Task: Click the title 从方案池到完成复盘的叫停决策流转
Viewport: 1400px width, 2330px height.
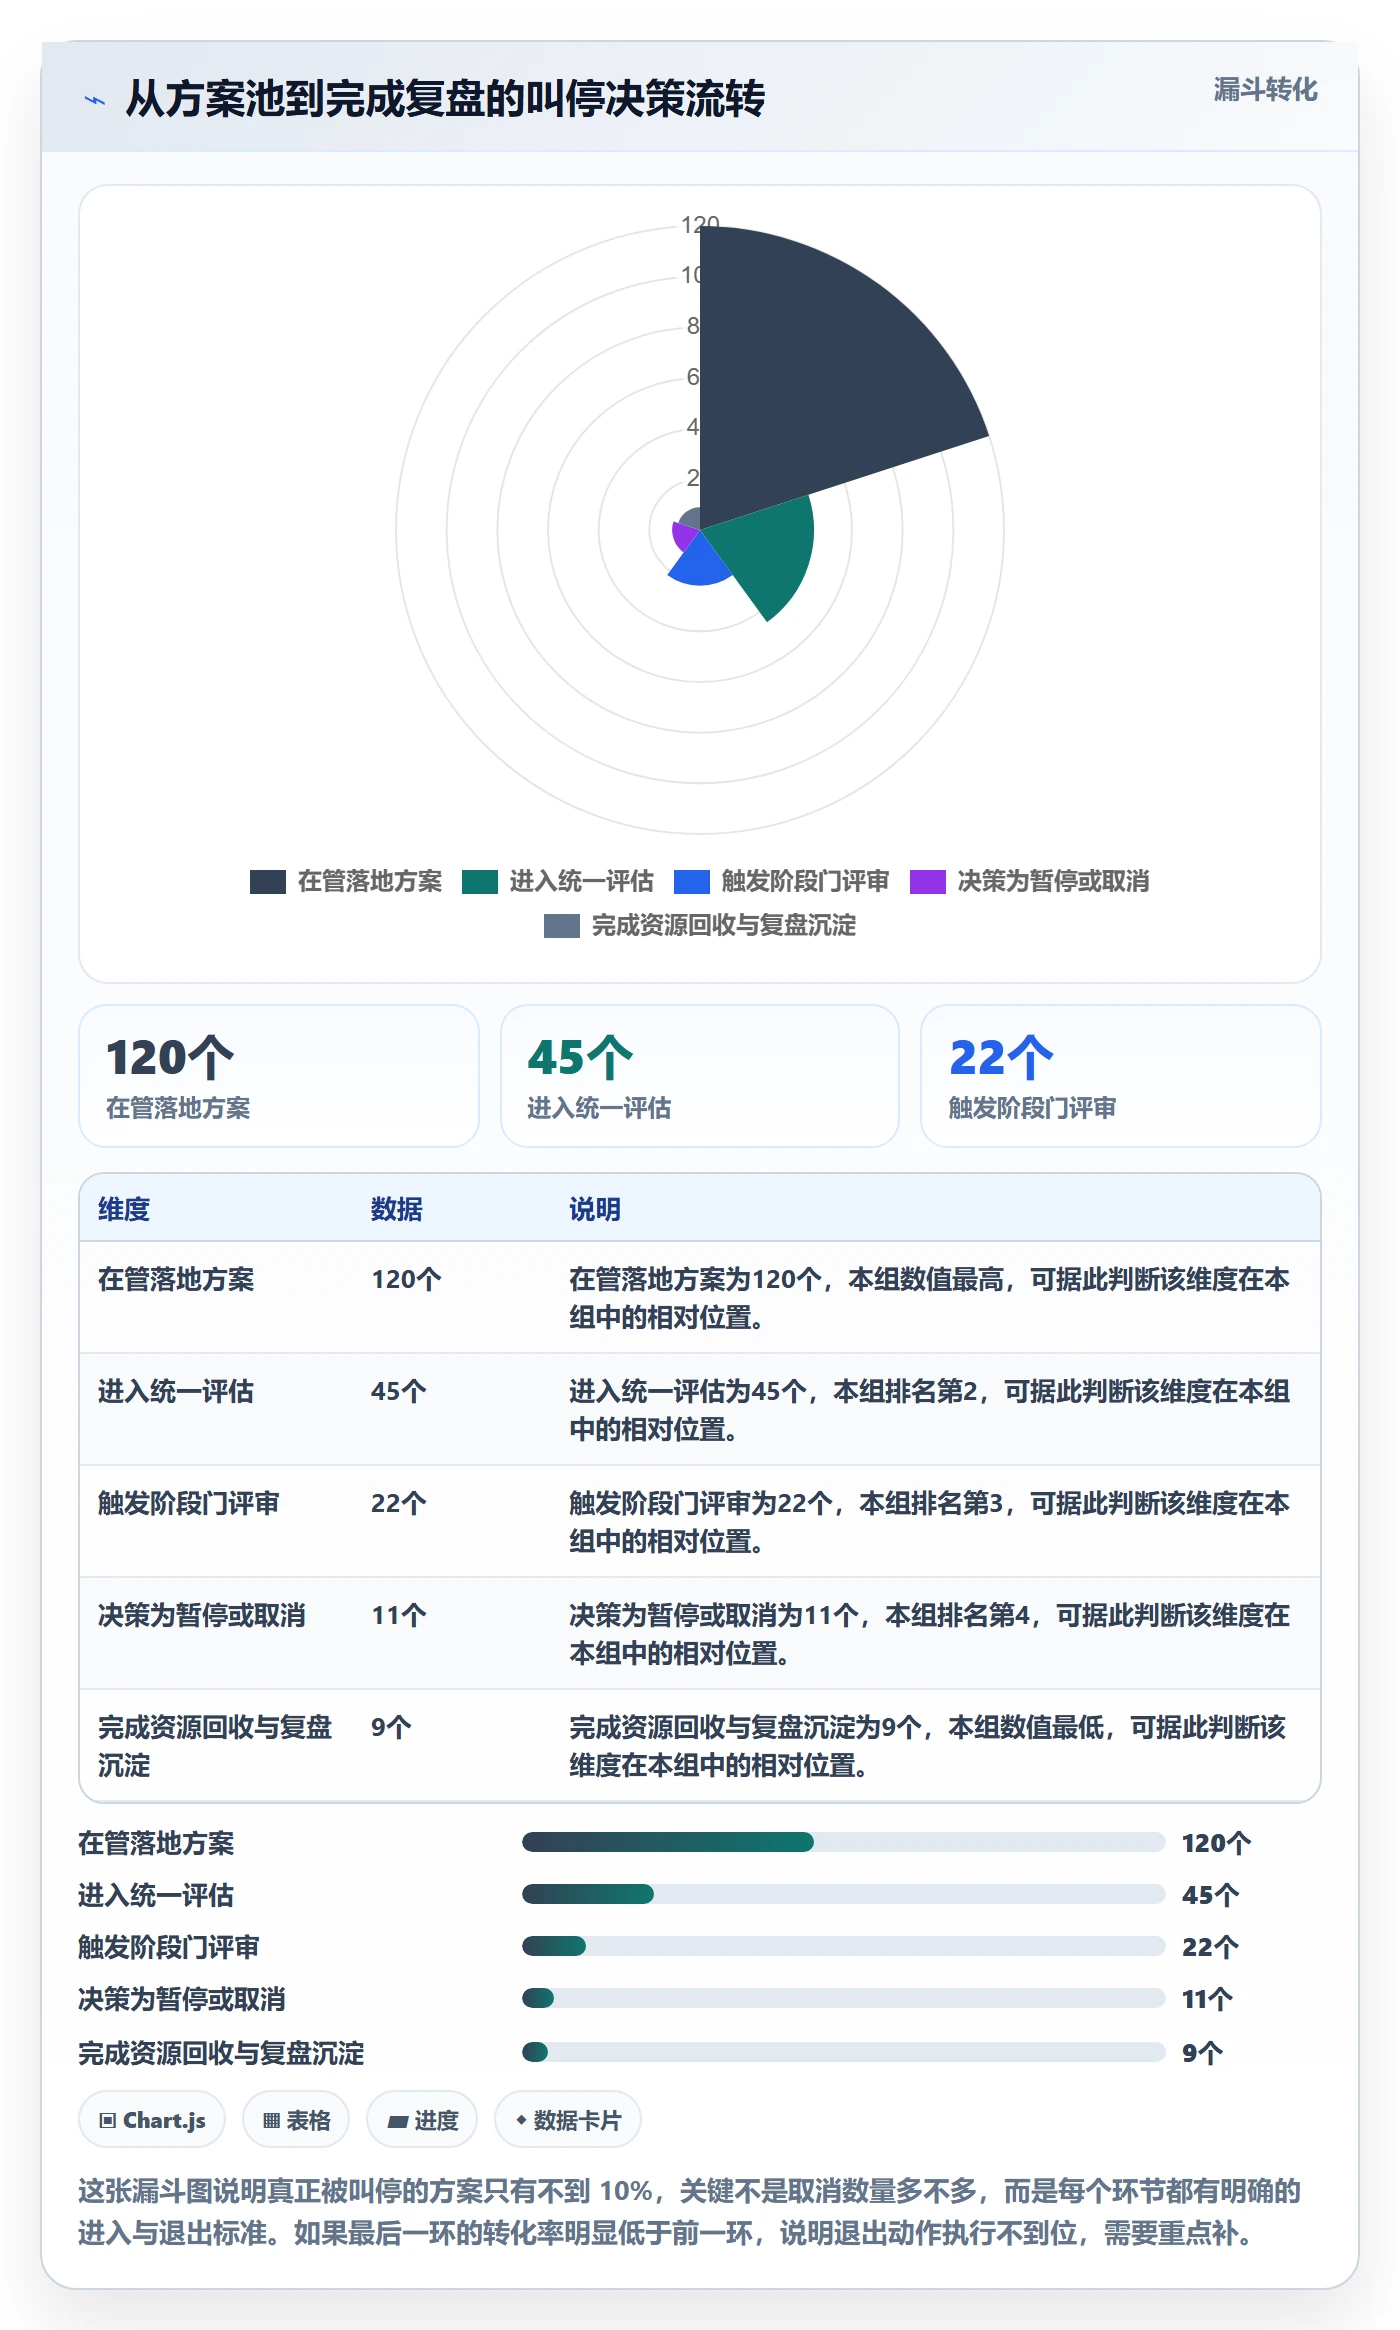Action: 445,99
